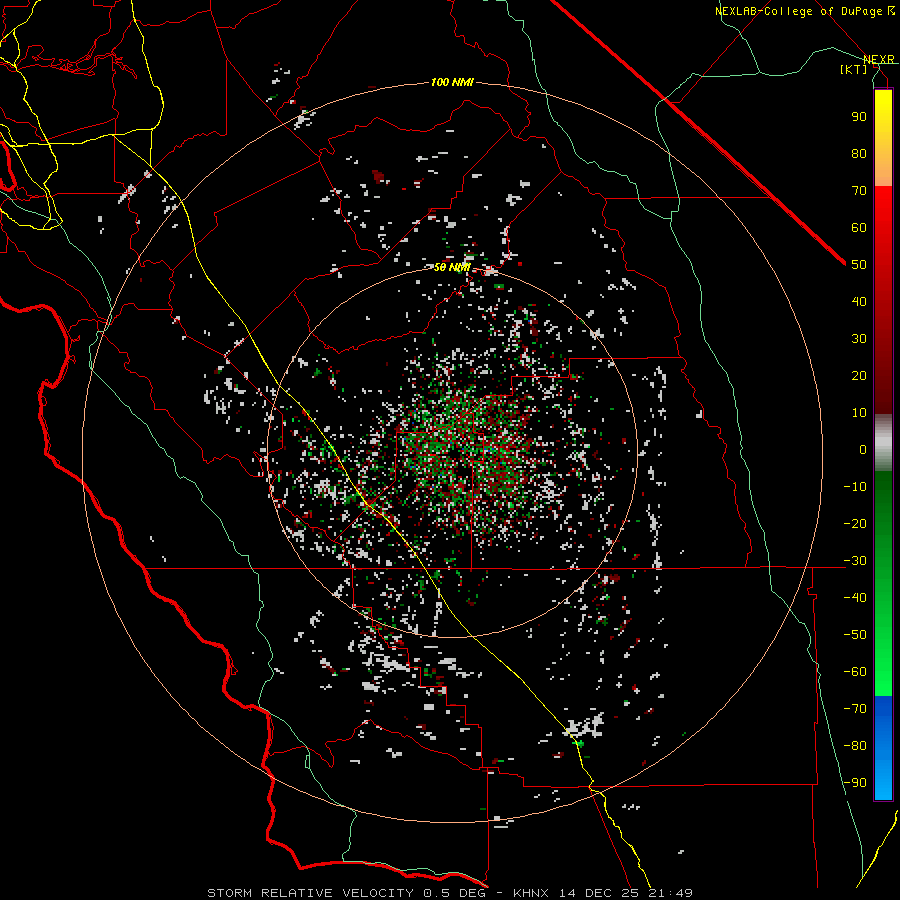Select the 30 value on the velocity scale
The width and height of the screenshot is (900, 900).
pos(859,339)
